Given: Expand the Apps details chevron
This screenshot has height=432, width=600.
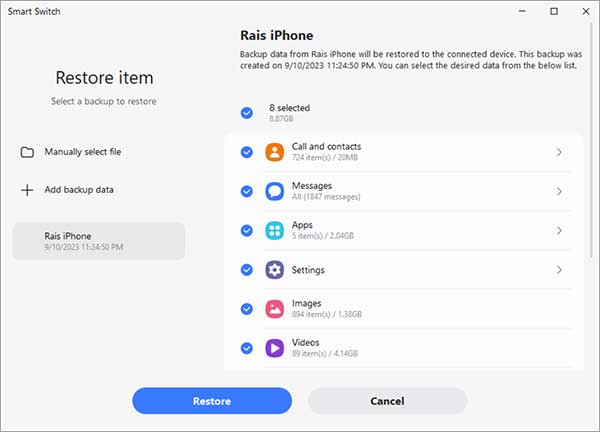Looking at the screenshot, I should 559,230.
